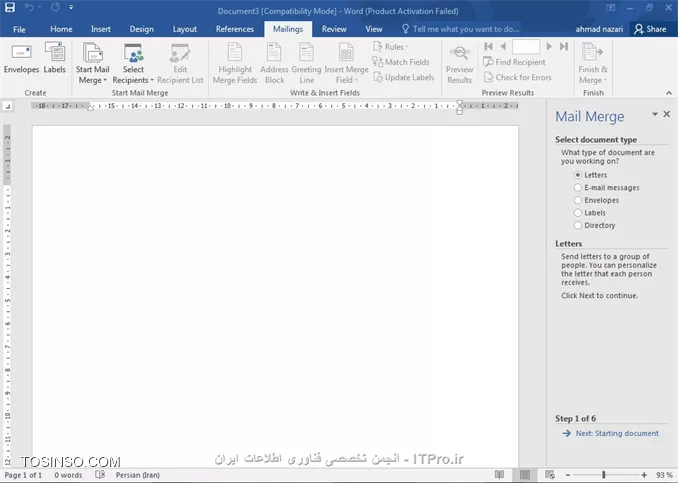
Task: Open the File tab
Action: (x=19, y=29)
